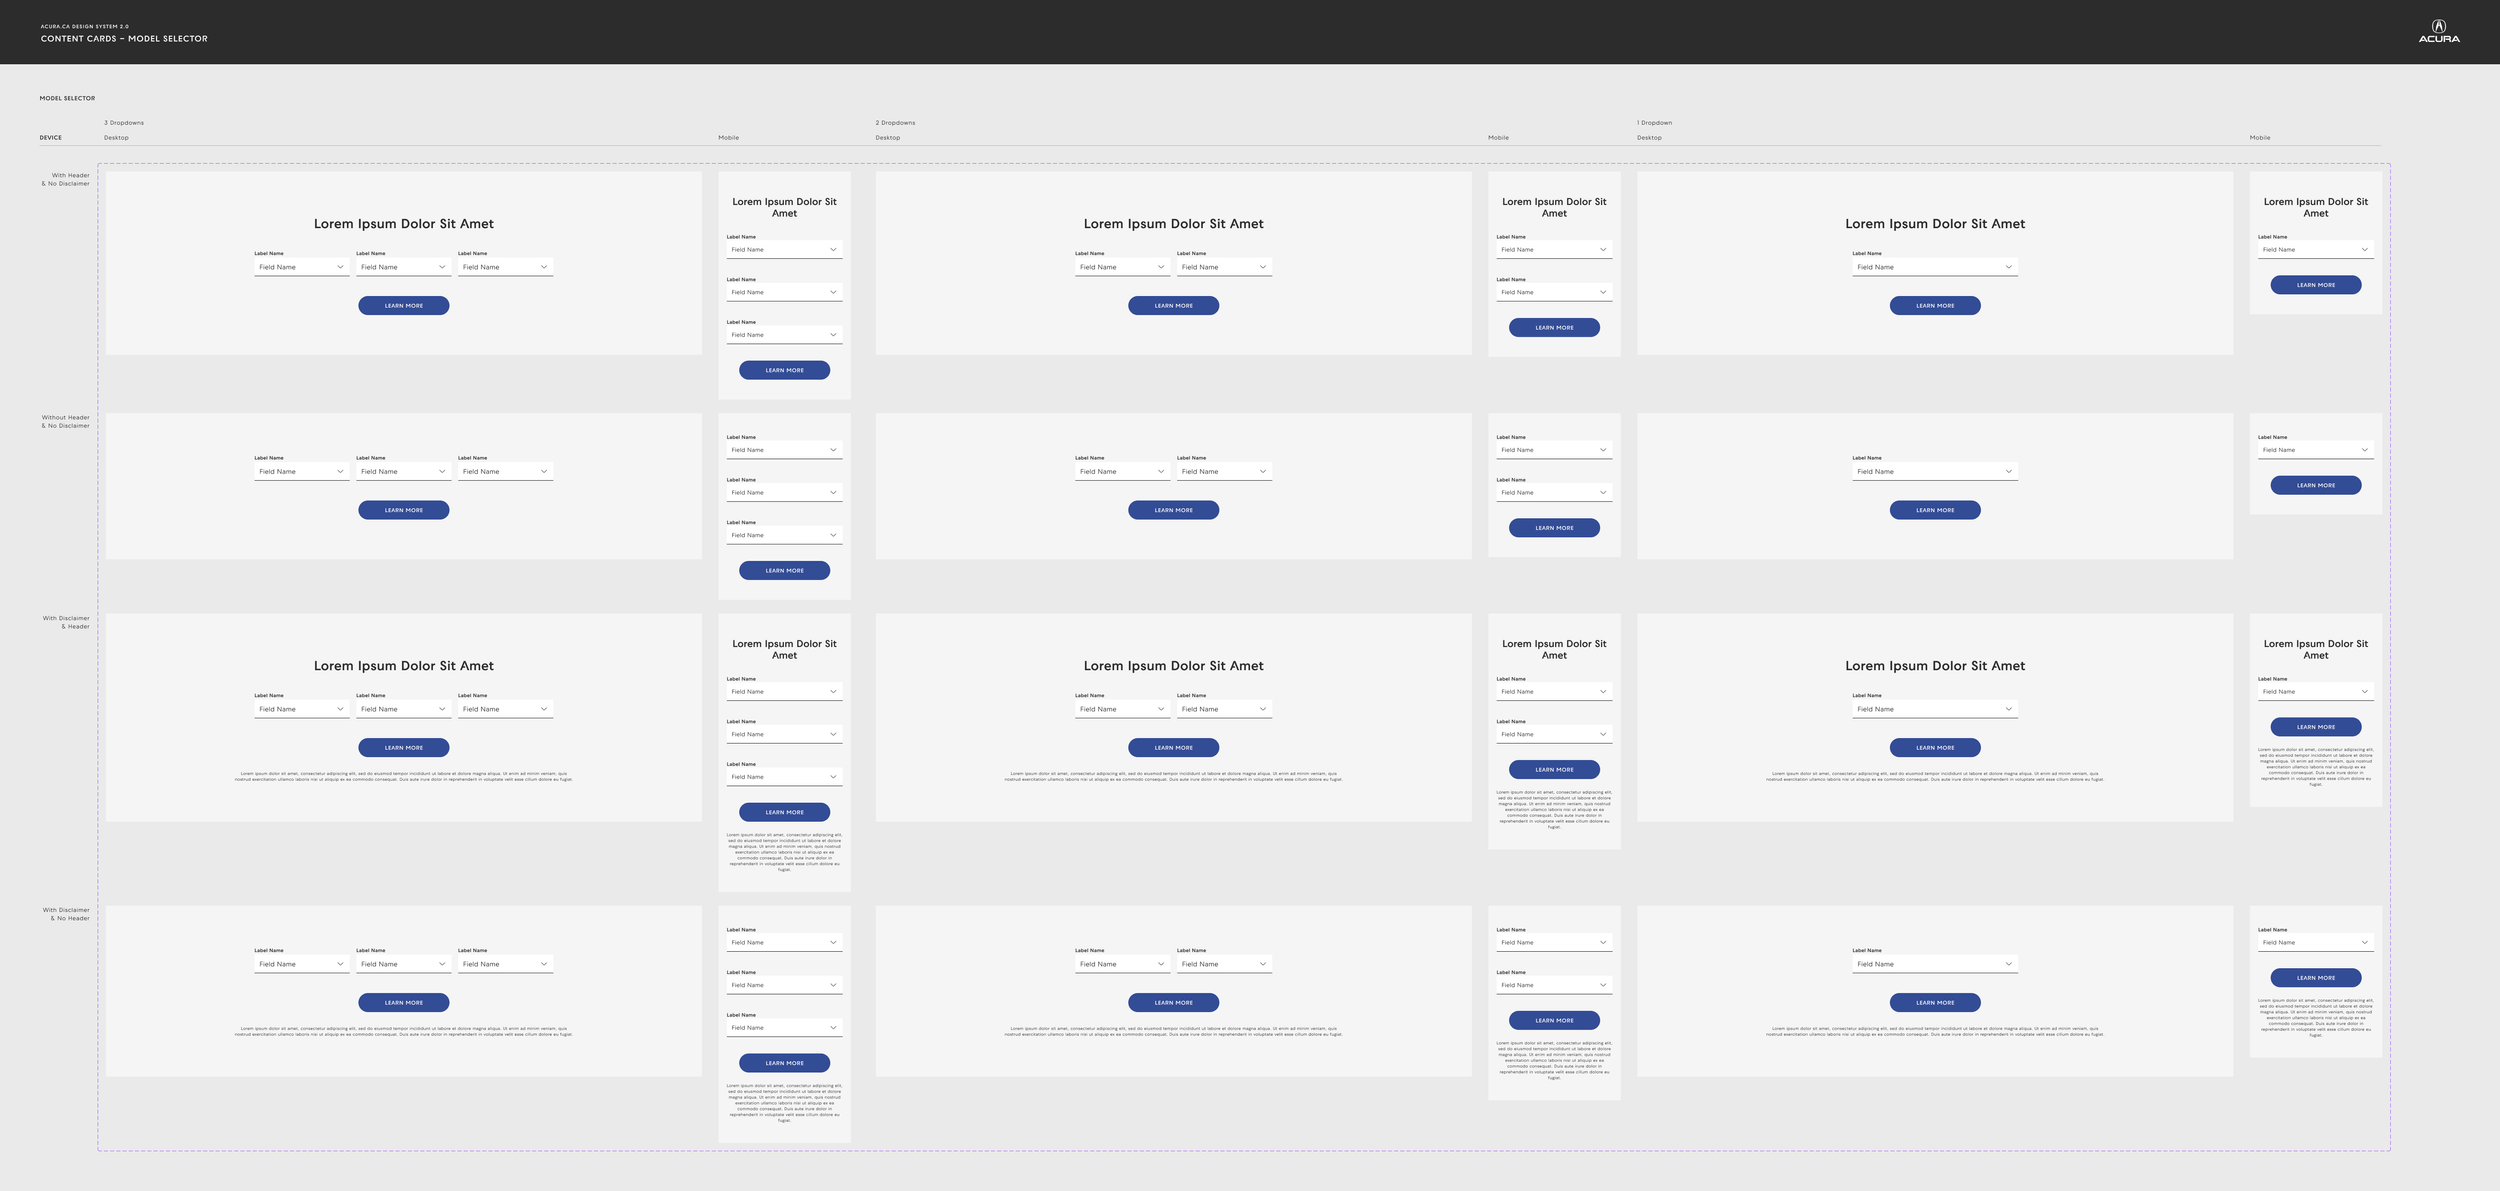Screen dimensions: 2500x1191
Task: Select the '3 Dropdowns' column heading
Action: 124,123
